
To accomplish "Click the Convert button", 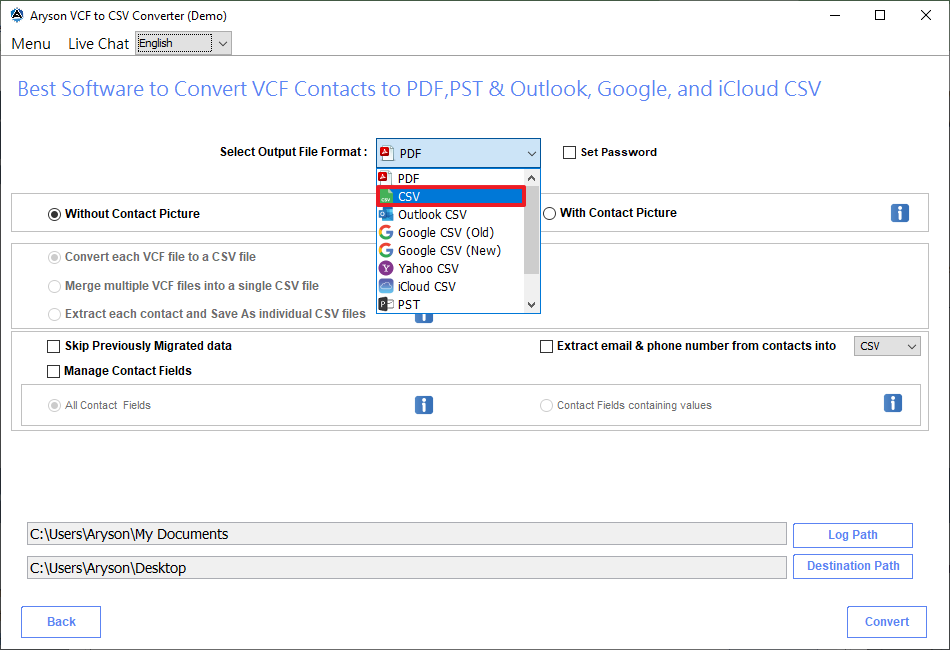I will tap(886, 622).
